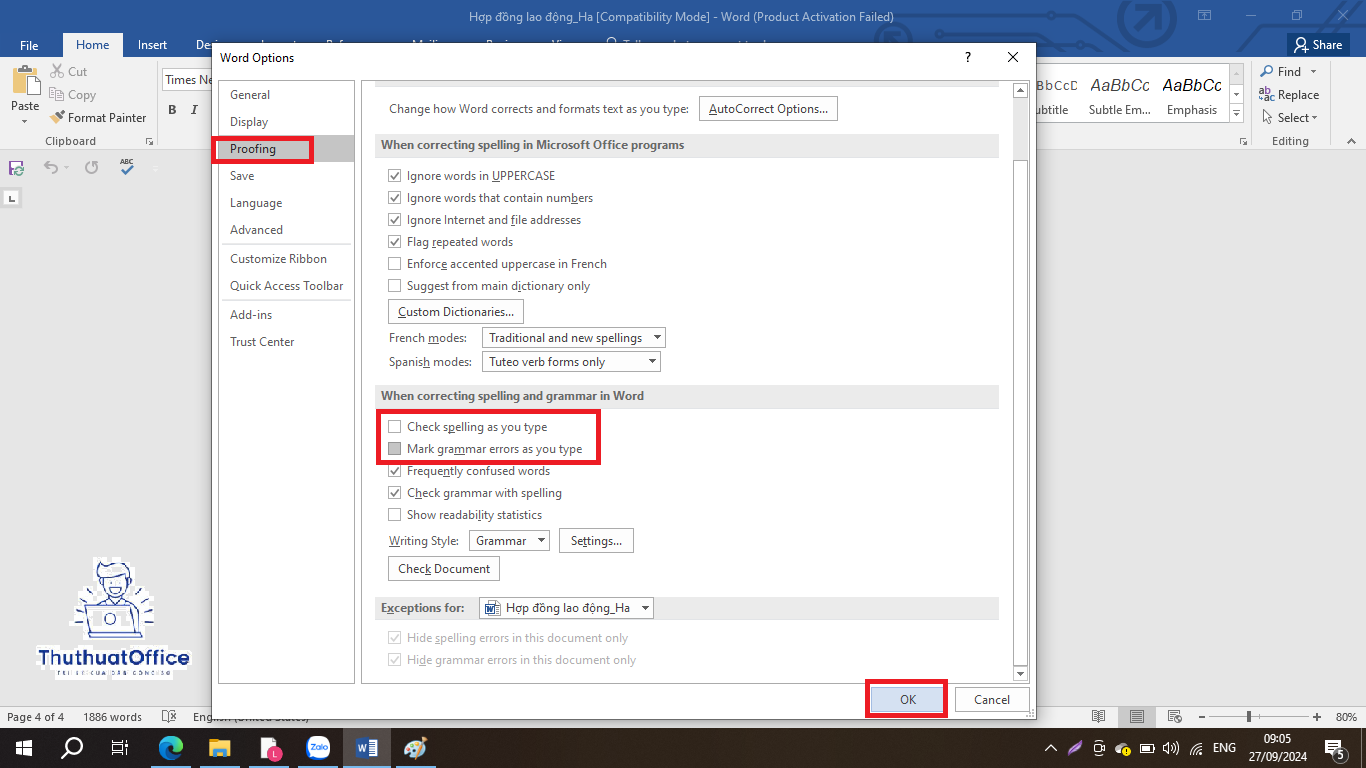Click the Undo arrow icon
Viewport: 1366px width, 768px height.
point(51,168)
